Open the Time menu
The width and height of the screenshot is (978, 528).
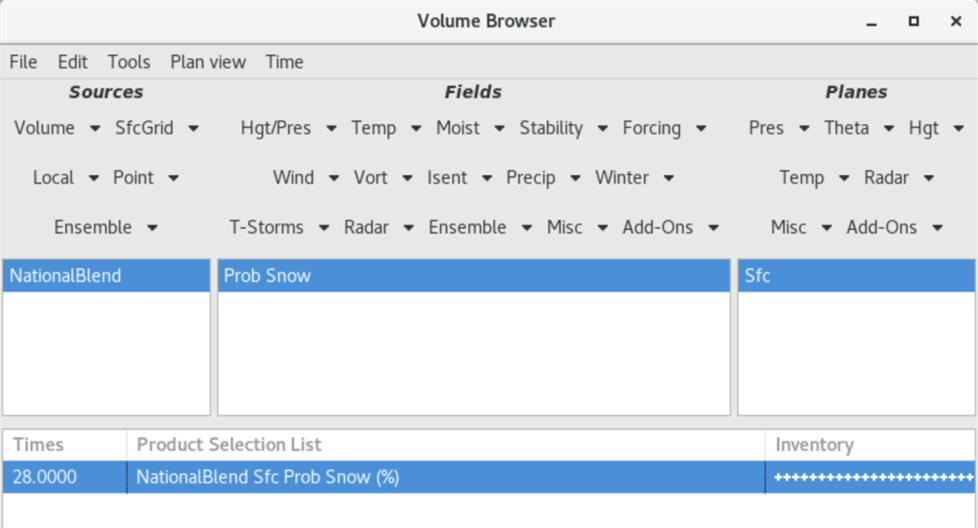point(284,62)
